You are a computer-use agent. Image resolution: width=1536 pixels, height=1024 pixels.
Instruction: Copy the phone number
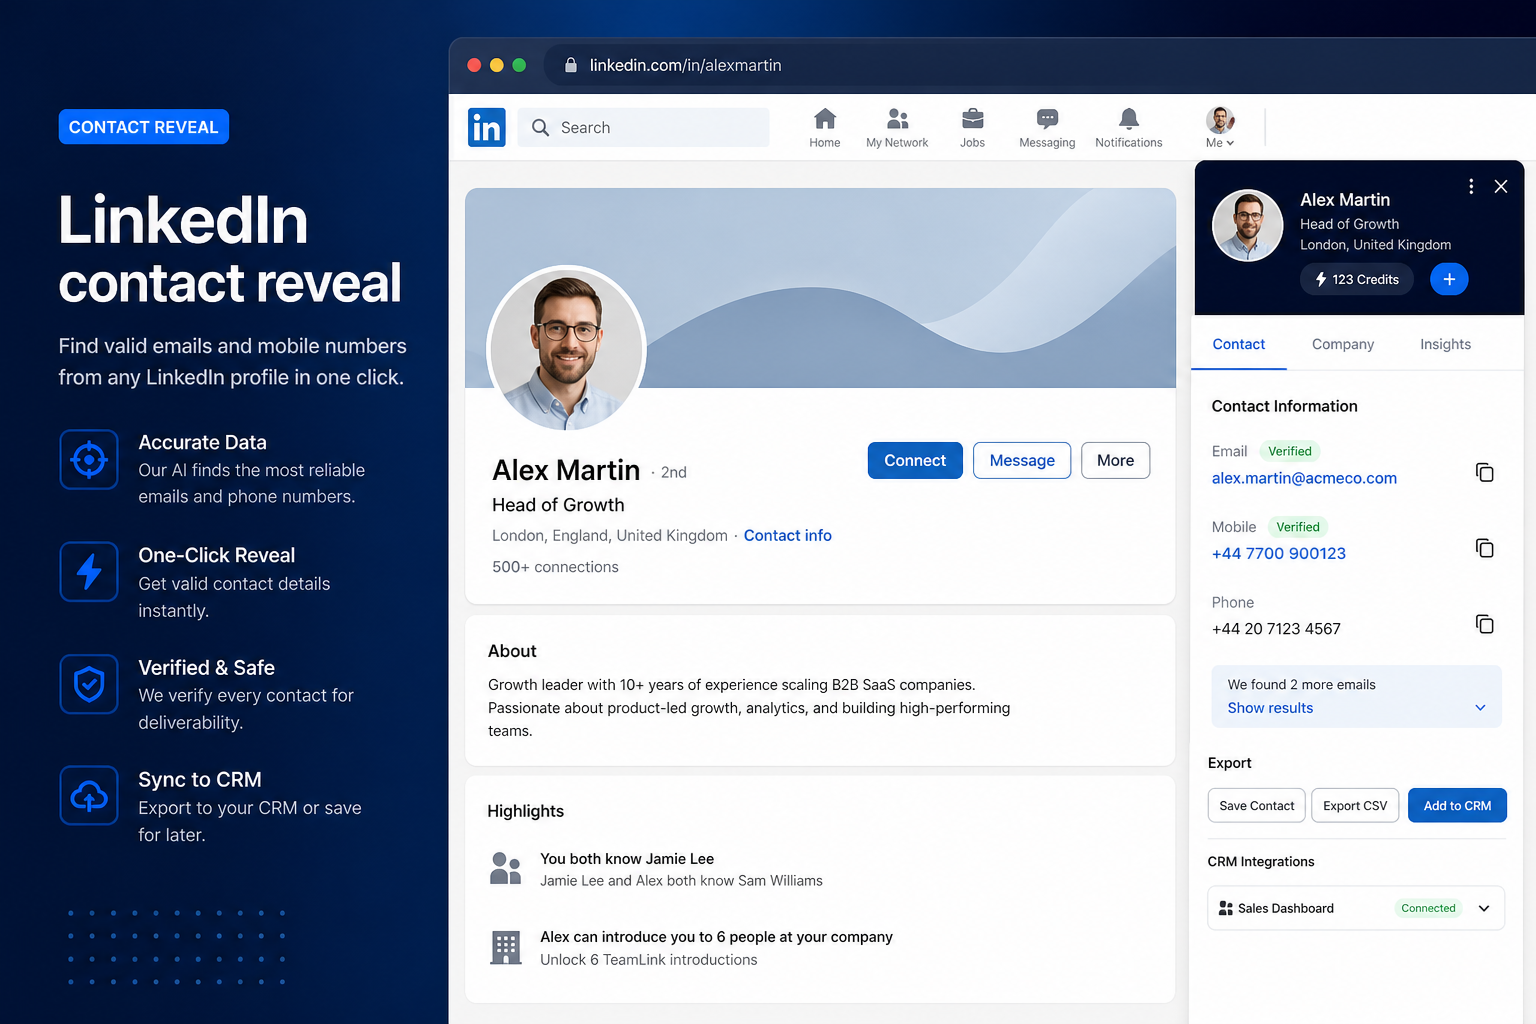click(1485, 624)
